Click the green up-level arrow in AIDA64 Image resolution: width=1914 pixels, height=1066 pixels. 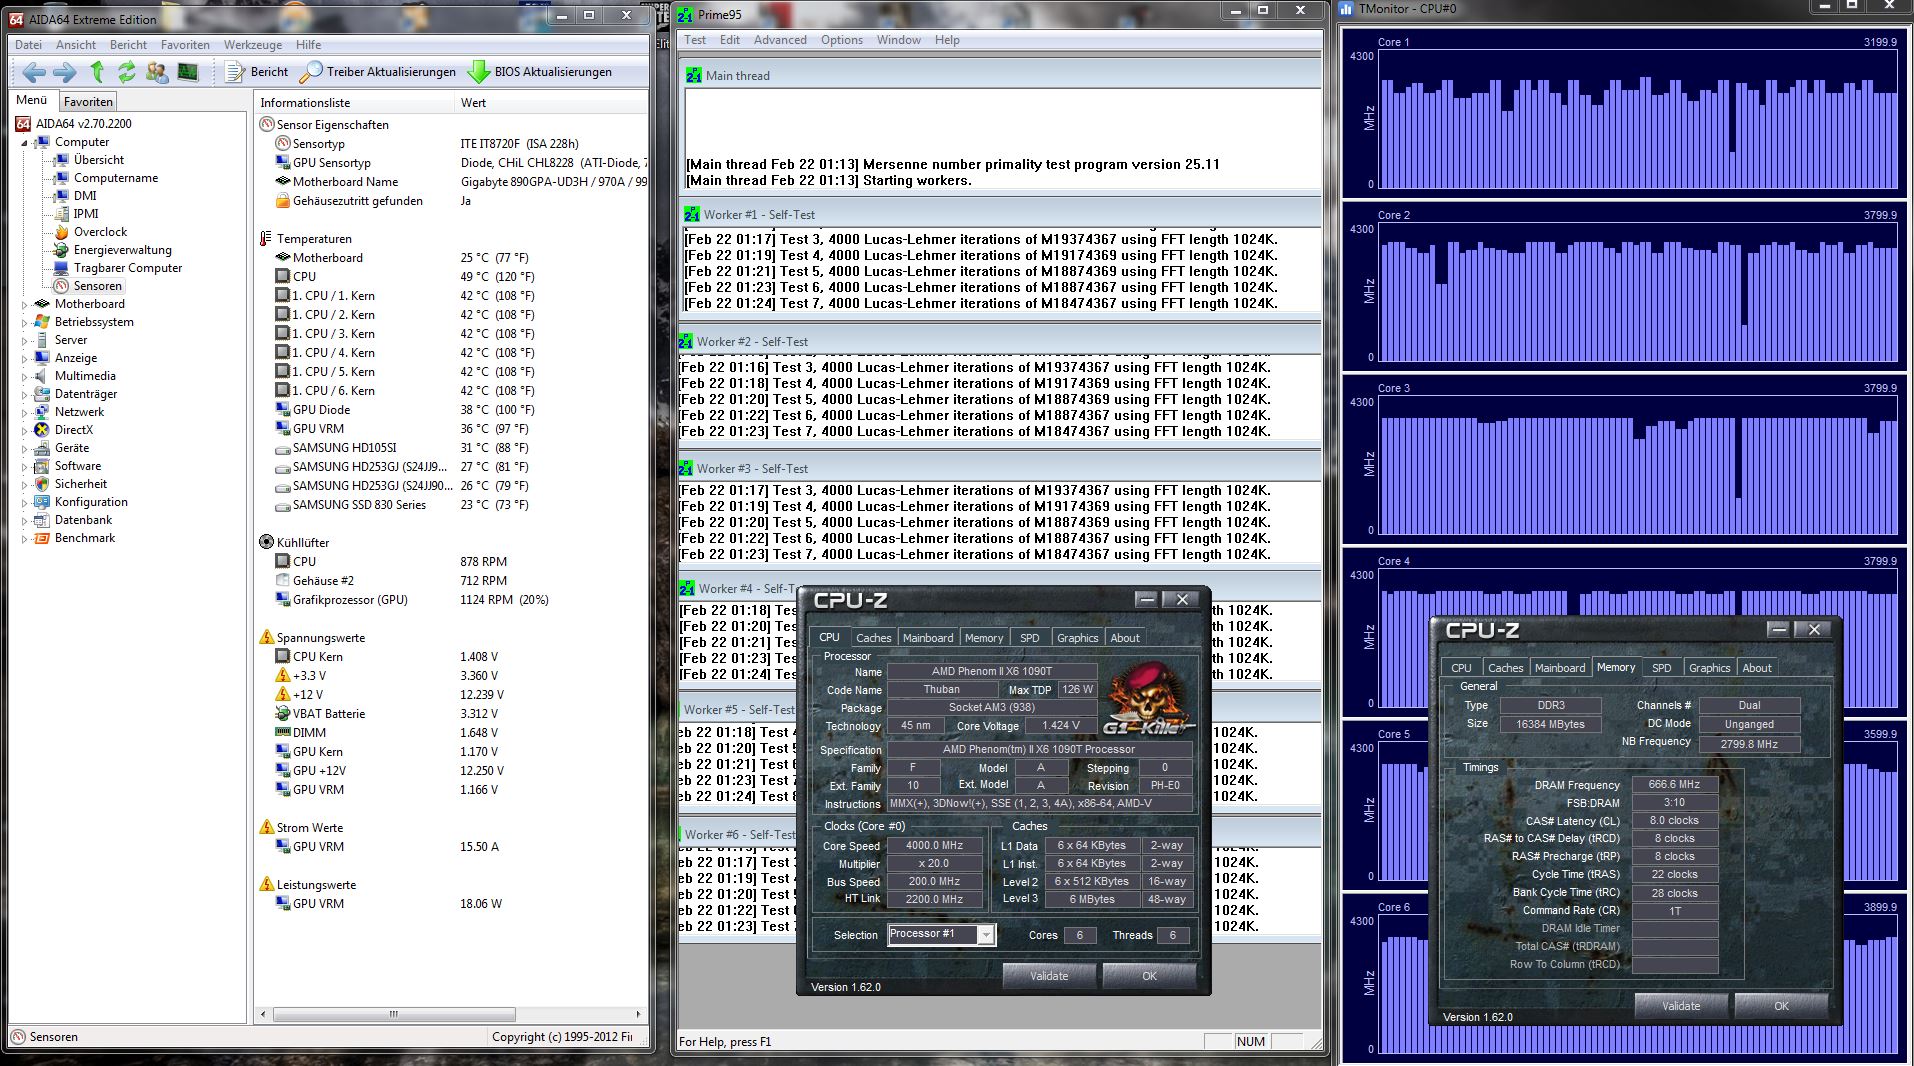click(97, 72)
